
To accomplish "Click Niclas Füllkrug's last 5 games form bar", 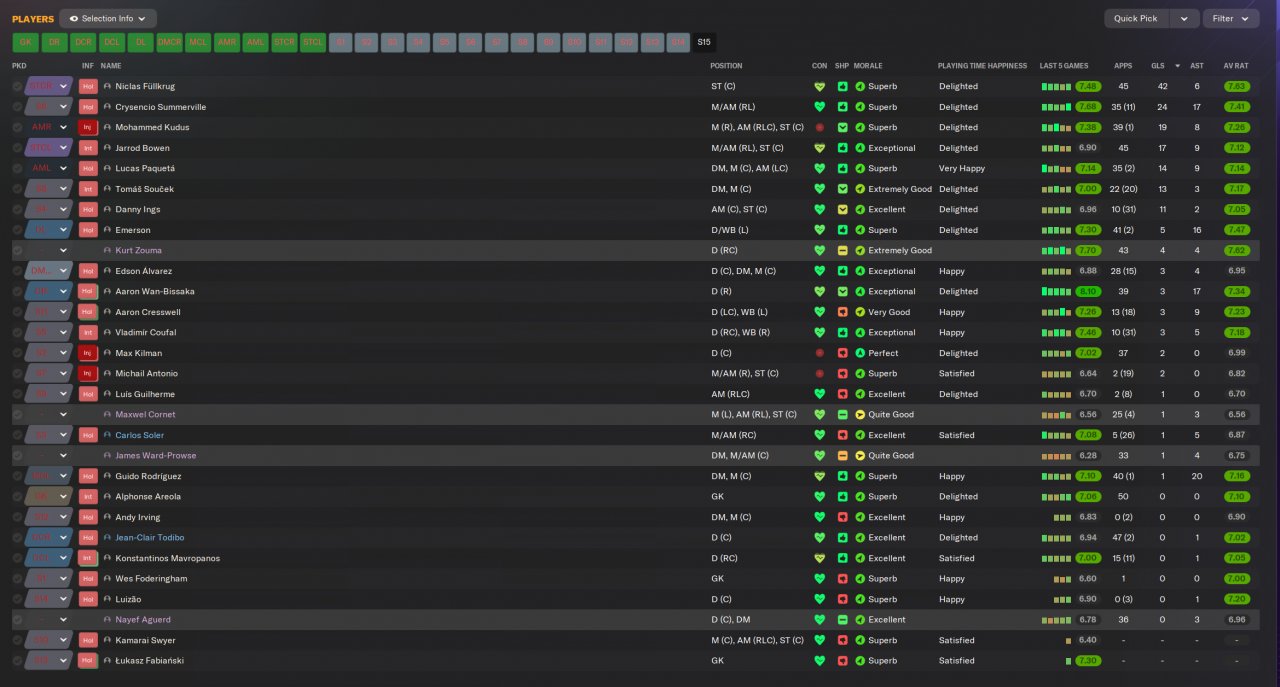I will click(1055, 86).
